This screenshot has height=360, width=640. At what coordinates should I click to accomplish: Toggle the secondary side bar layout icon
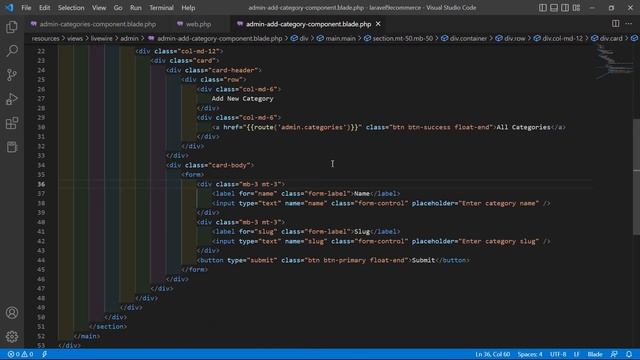565,8
